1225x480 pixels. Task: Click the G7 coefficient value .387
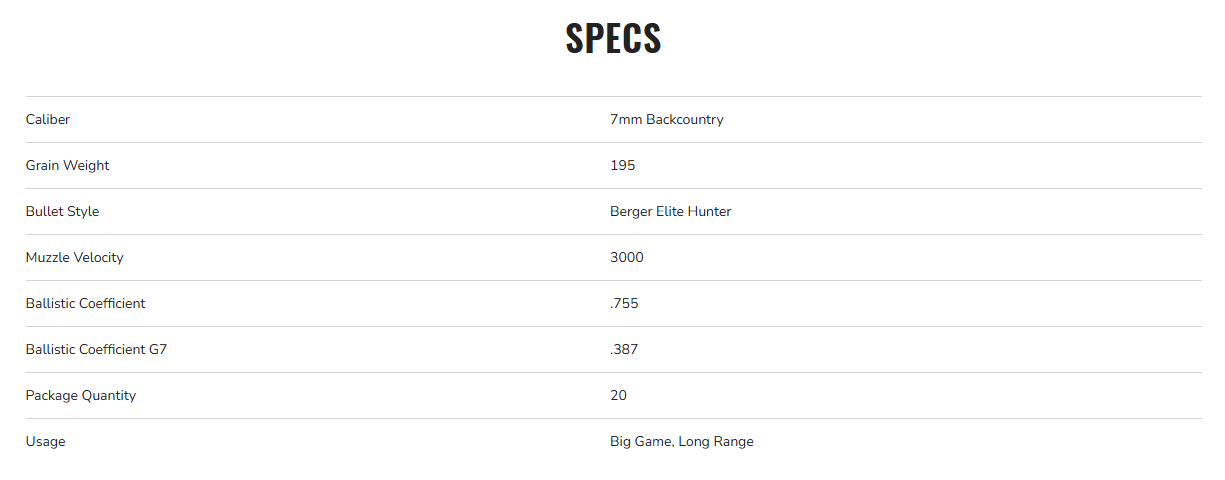[624, 350]
